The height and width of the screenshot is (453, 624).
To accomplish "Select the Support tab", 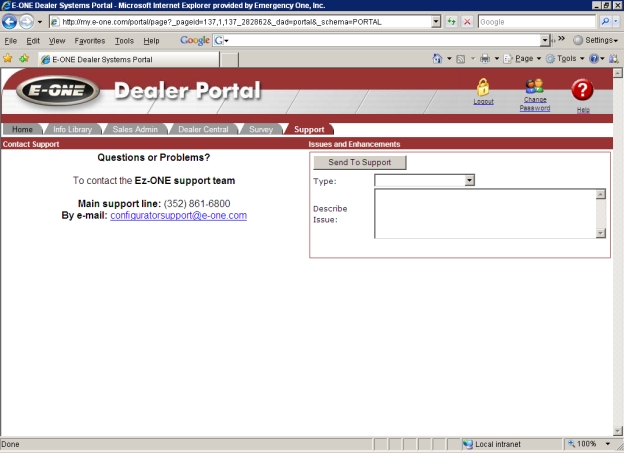I will point(309,129).
